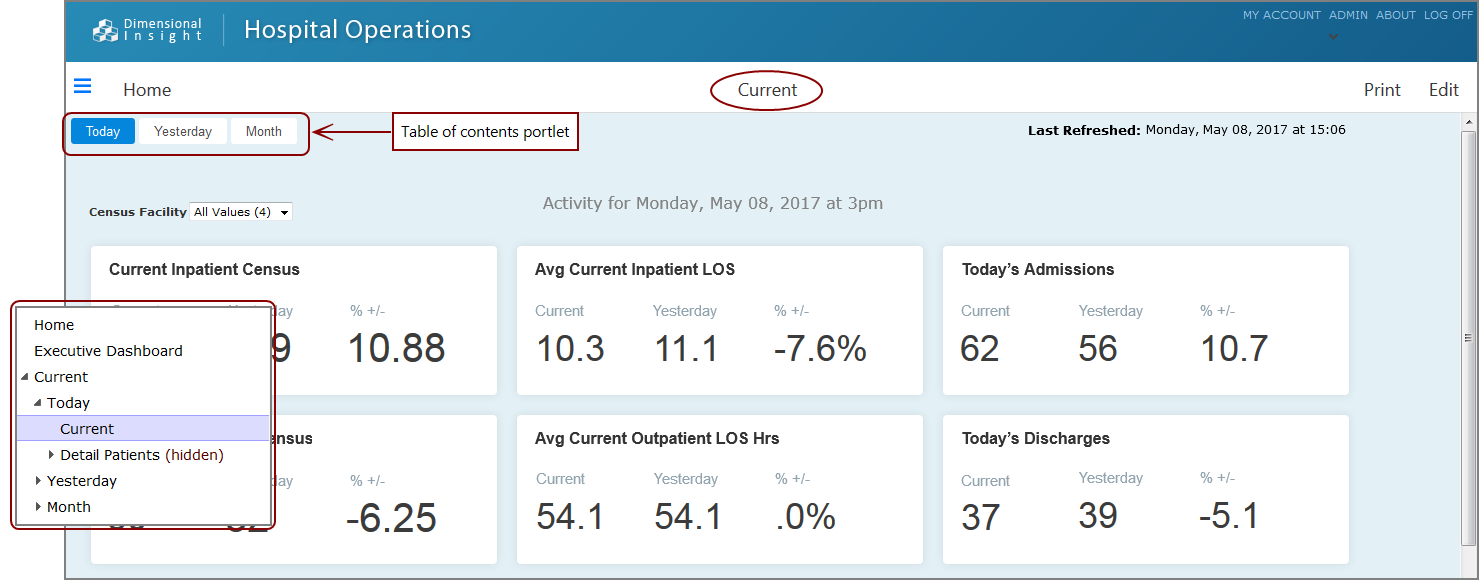Open the hamburger navigation menu
Image resolution: width=1479 pixels, height=580 pixels.
(x=83, y=87)
